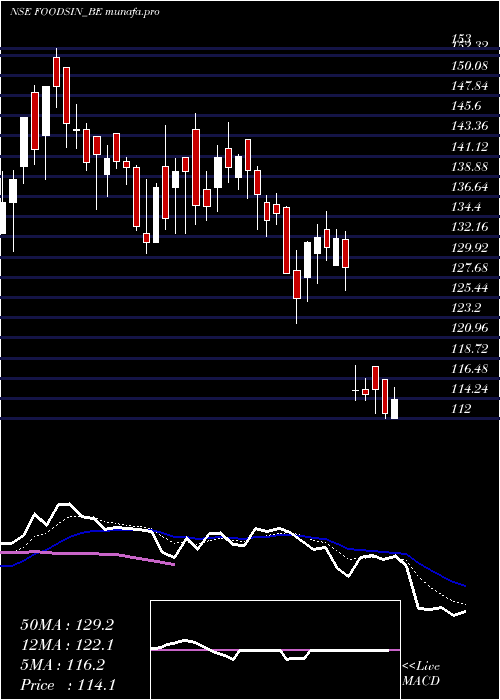Viewport: 500px width, 700px height.
Task: Click the 150.08 price axis label
Action: [469, 66]
